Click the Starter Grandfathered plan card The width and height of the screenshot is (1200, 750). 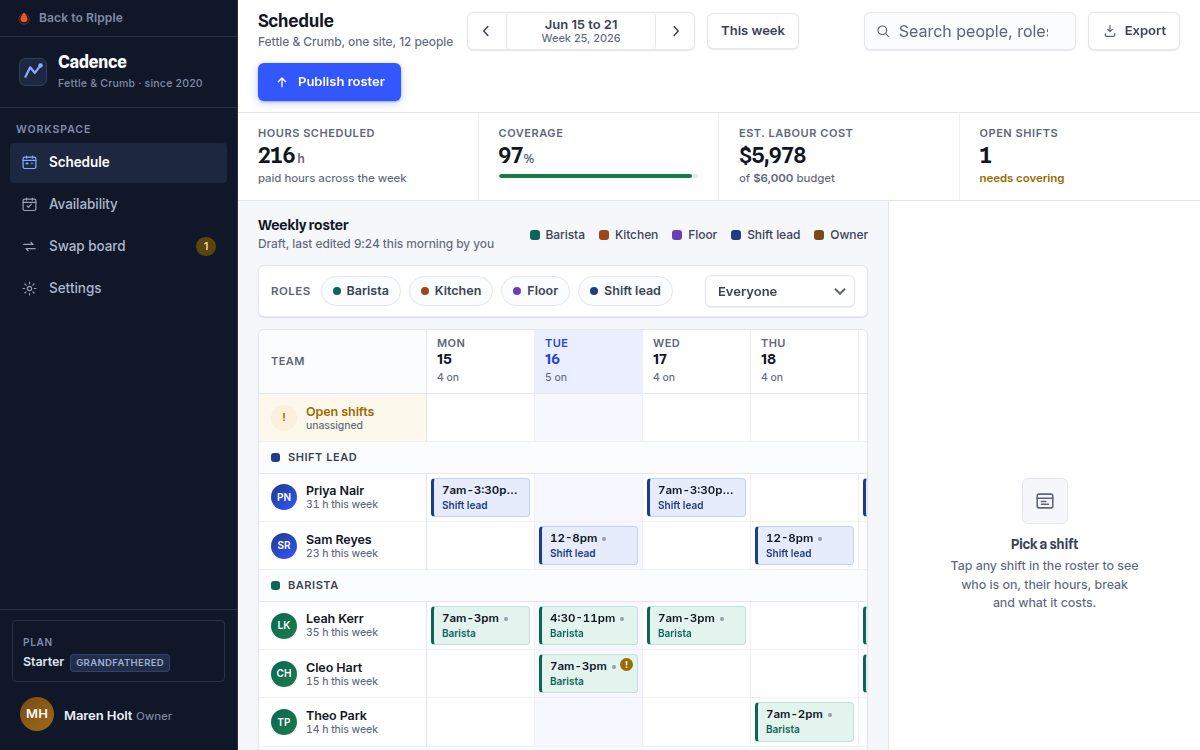[118, 651]
